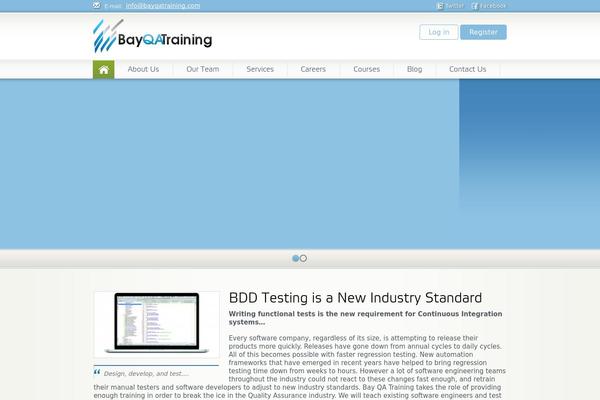Open the Twitter link text
The image size is (600, 400).
click(454, 6)
